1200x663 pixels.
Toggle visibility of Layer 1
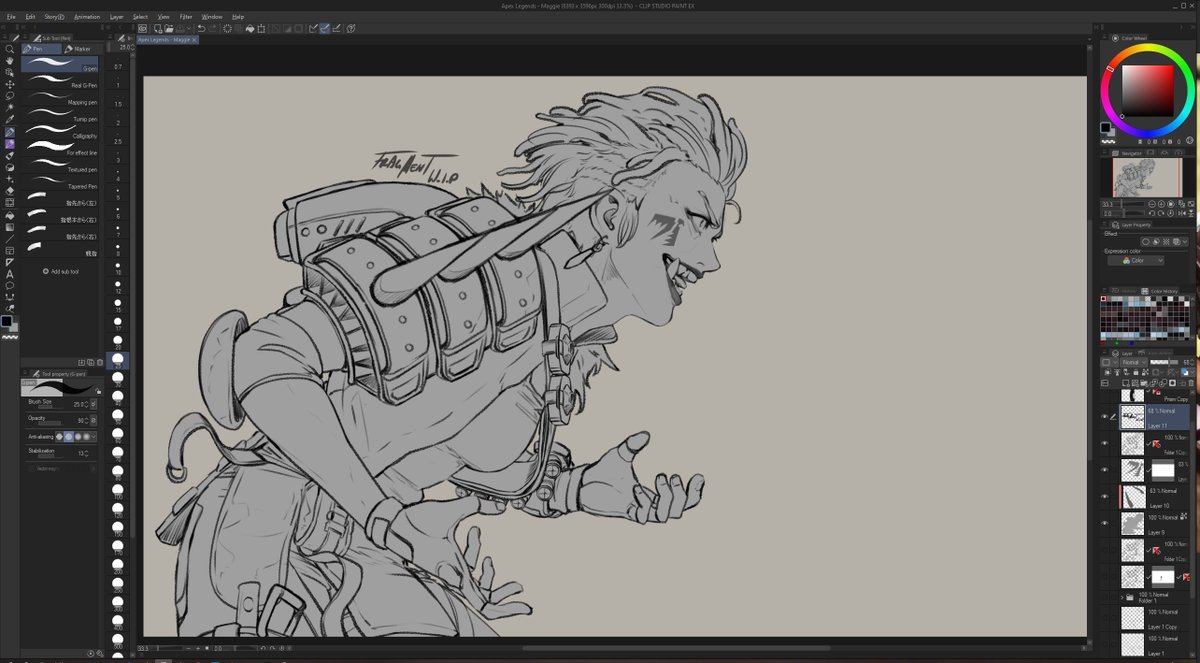pyautogui.click(x=1105, y=645)
